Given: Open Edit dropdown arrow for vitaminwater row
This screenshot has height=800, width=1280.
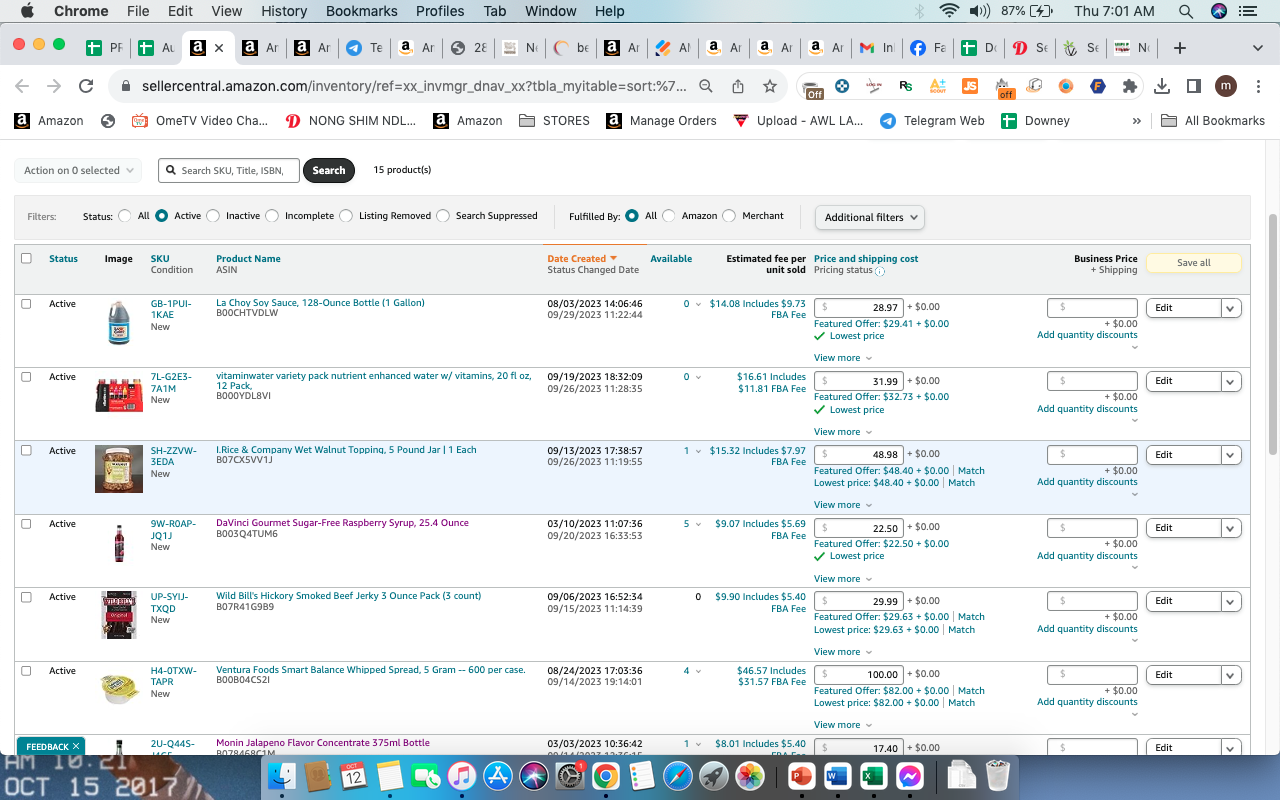Looking at the screenshot, I should pyautogui.click(x=1231, y=381).
